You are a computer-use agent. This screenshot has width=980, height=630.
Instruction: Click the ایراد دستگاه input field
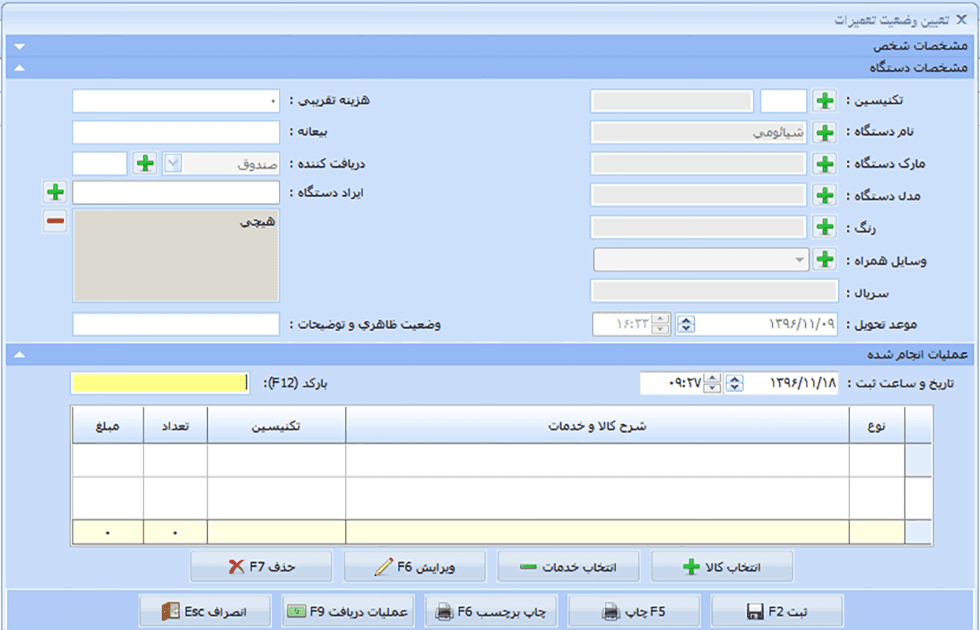(176, 192)
